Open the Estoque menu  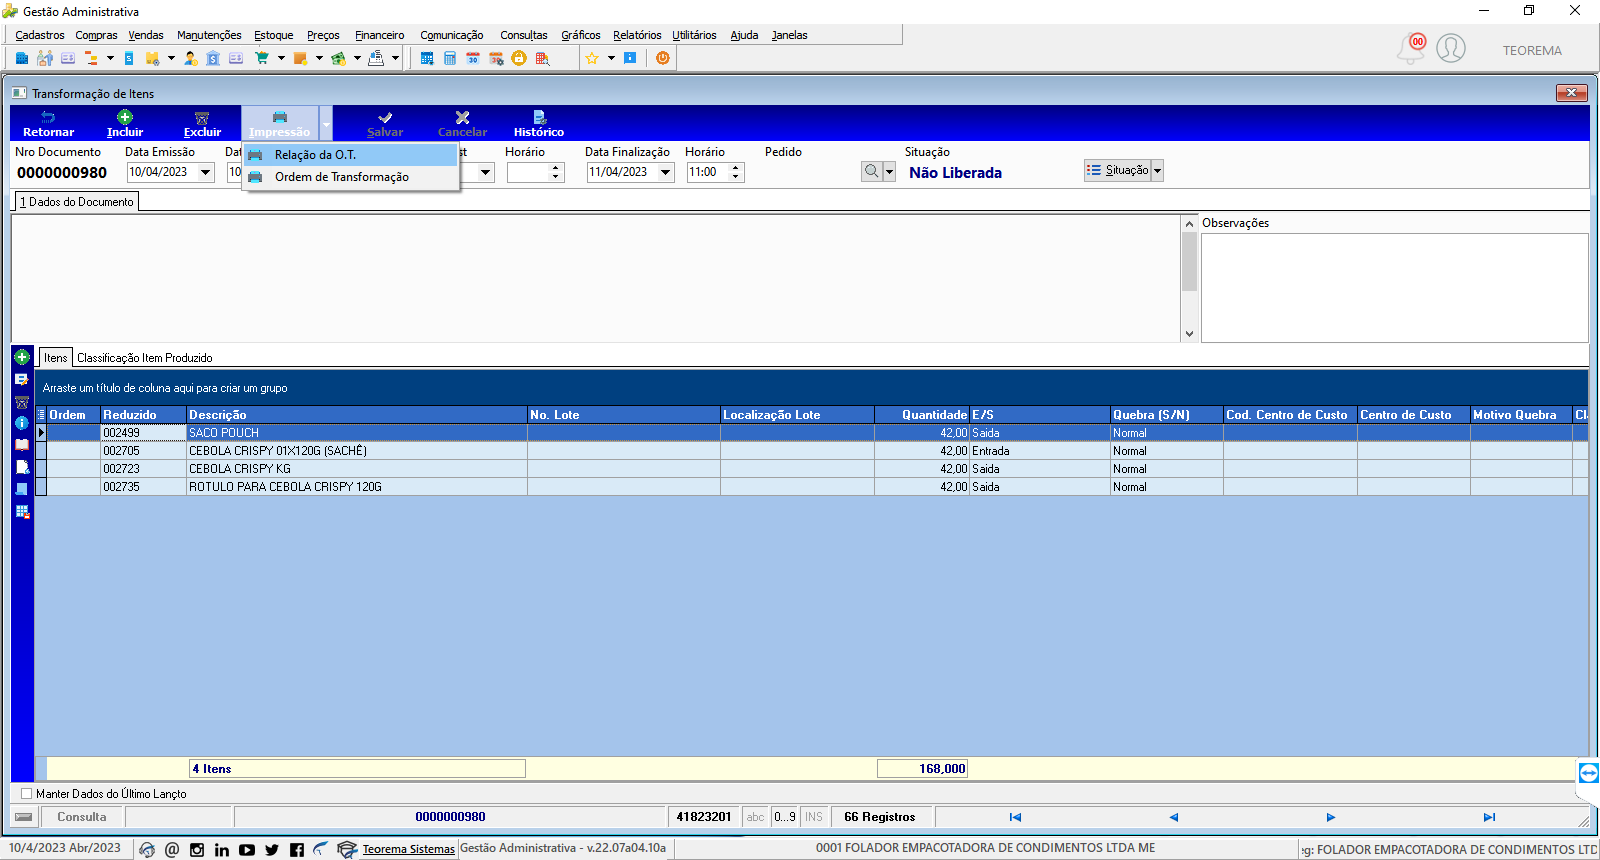click(x=274, y=35)
